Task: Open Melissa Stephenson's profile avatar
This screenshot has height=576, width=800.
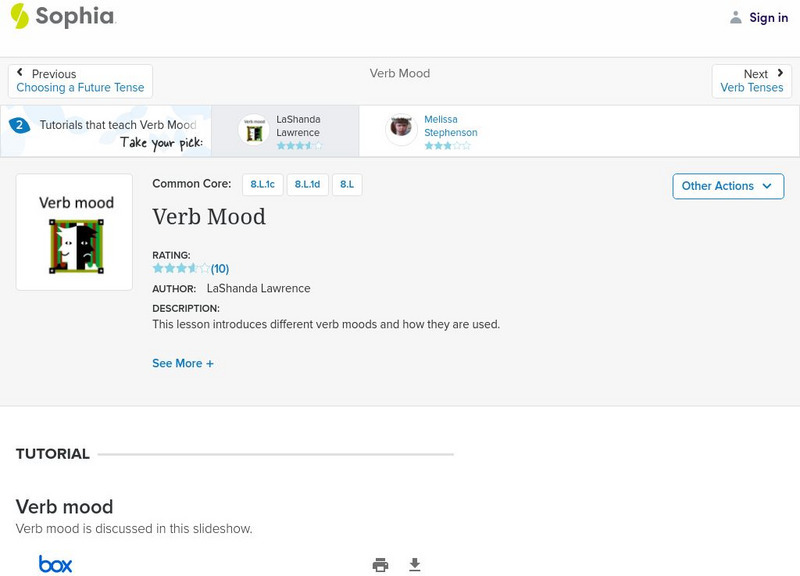Action: [x=401, y=127]
